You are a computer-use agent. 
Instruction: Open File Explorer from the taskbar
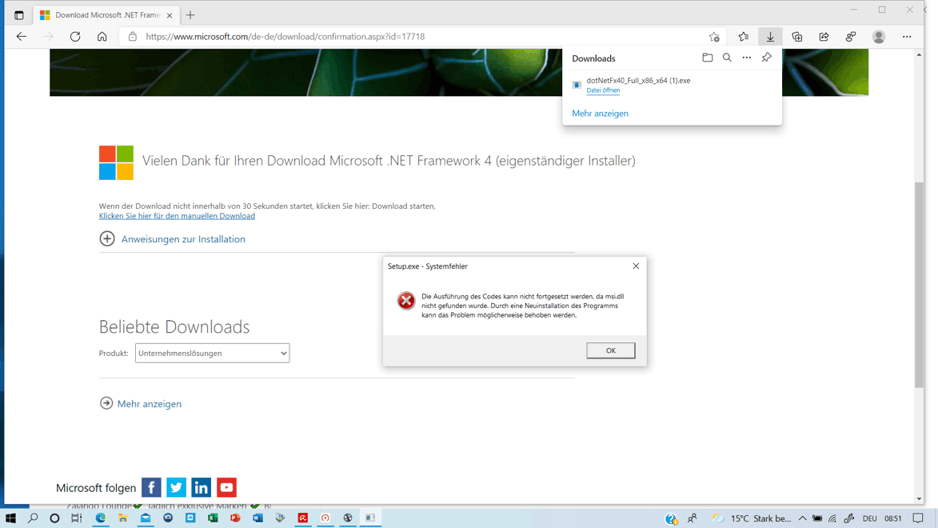coord(123,518)
